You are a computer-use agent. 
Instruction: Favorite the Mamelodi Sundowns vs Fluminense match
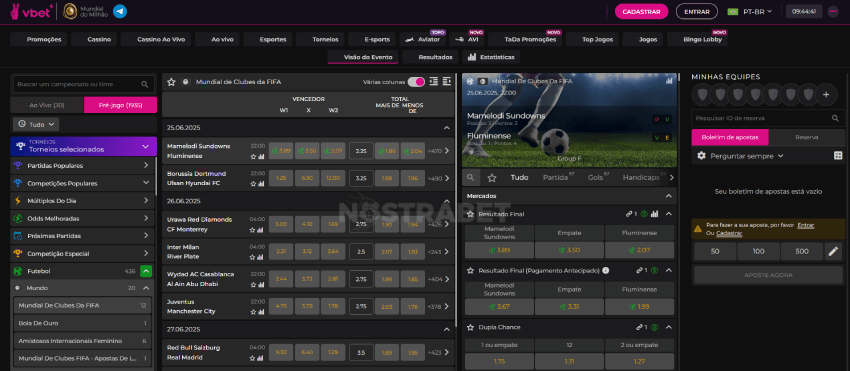[x=253, y=156]
